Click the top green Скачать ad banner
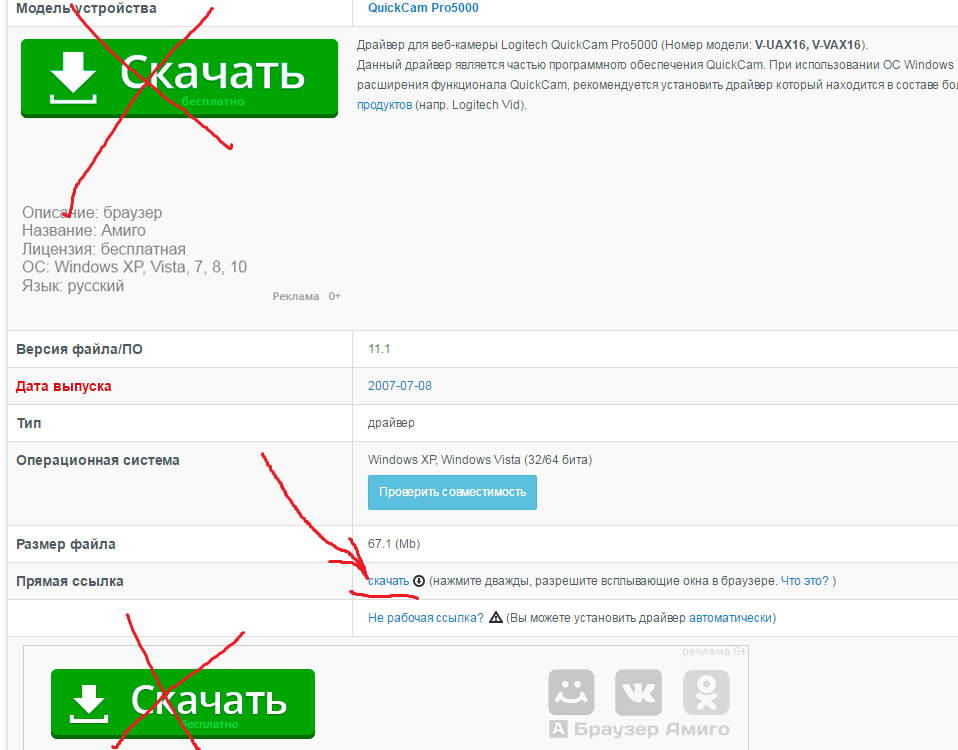This screenshot has width=958, height=750. [x=179, y=78]
